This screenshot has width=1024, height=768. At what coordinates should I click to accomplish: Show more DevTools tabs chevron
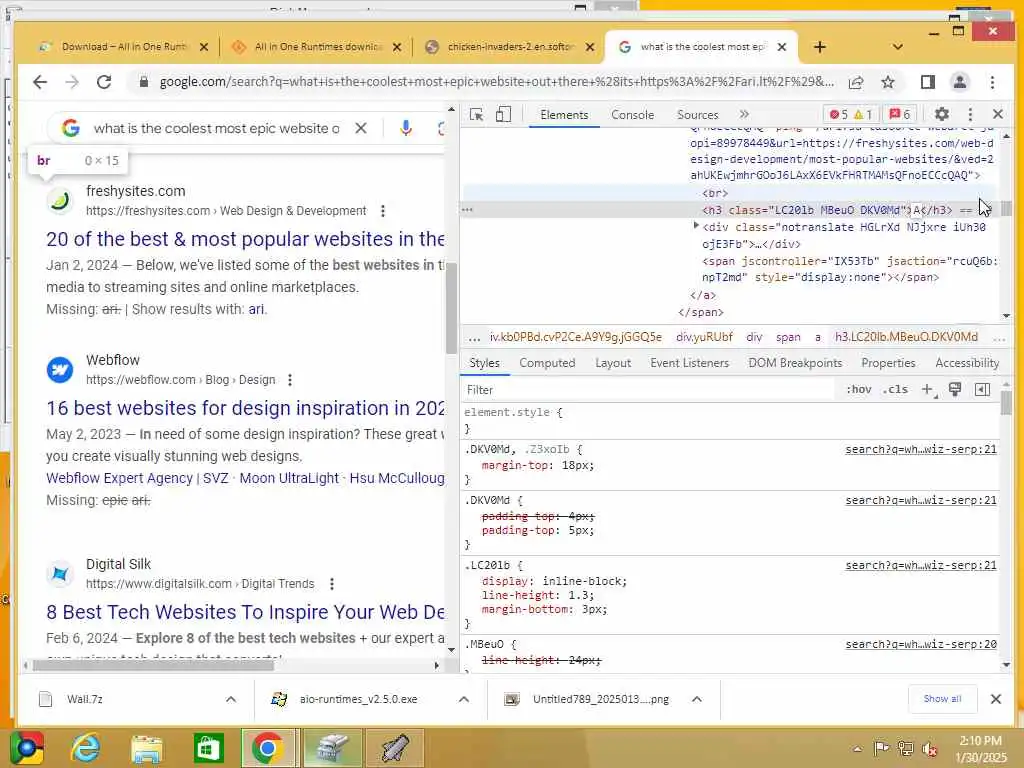click(x=744, y=114)
